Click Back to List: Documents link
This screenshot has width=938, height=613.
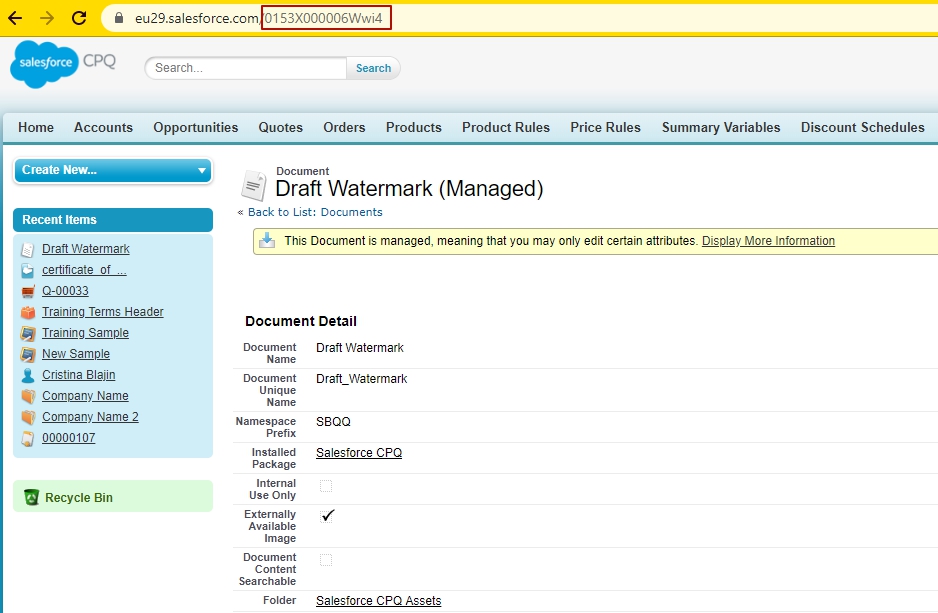tap(315, 212)
